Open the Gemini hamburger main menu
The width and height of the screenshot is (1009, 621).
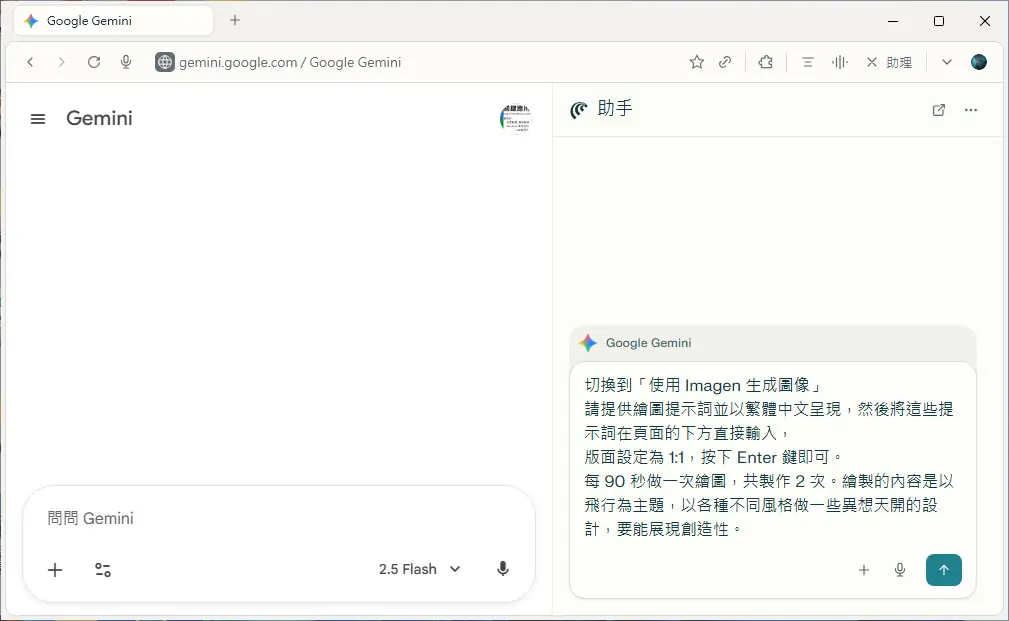(38, 118)
